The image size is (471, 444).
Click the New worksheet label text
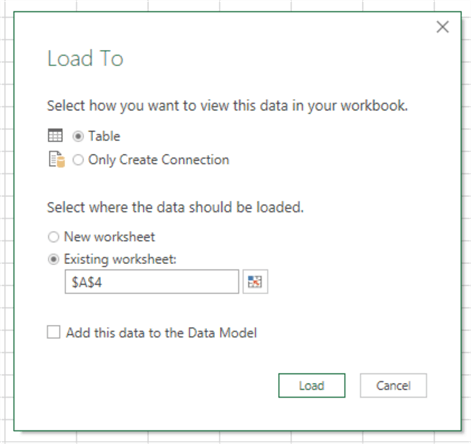pos(109,237)
